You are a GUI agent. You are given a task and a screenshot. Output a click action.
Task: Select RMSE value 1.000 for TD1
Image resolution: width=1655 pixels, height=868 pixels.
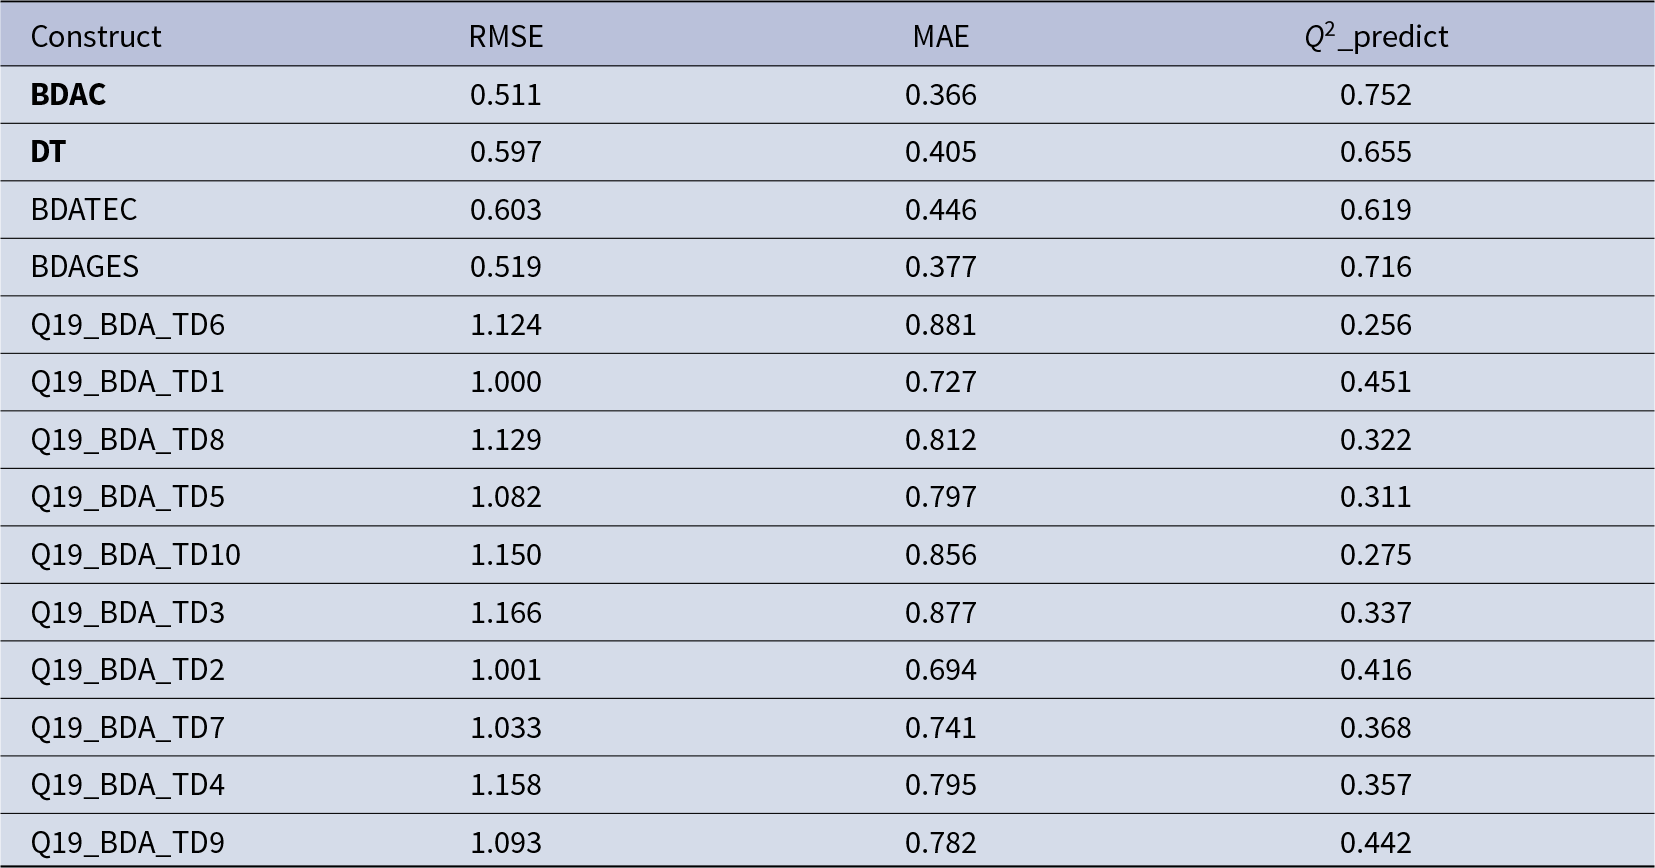tap(506, 381)
